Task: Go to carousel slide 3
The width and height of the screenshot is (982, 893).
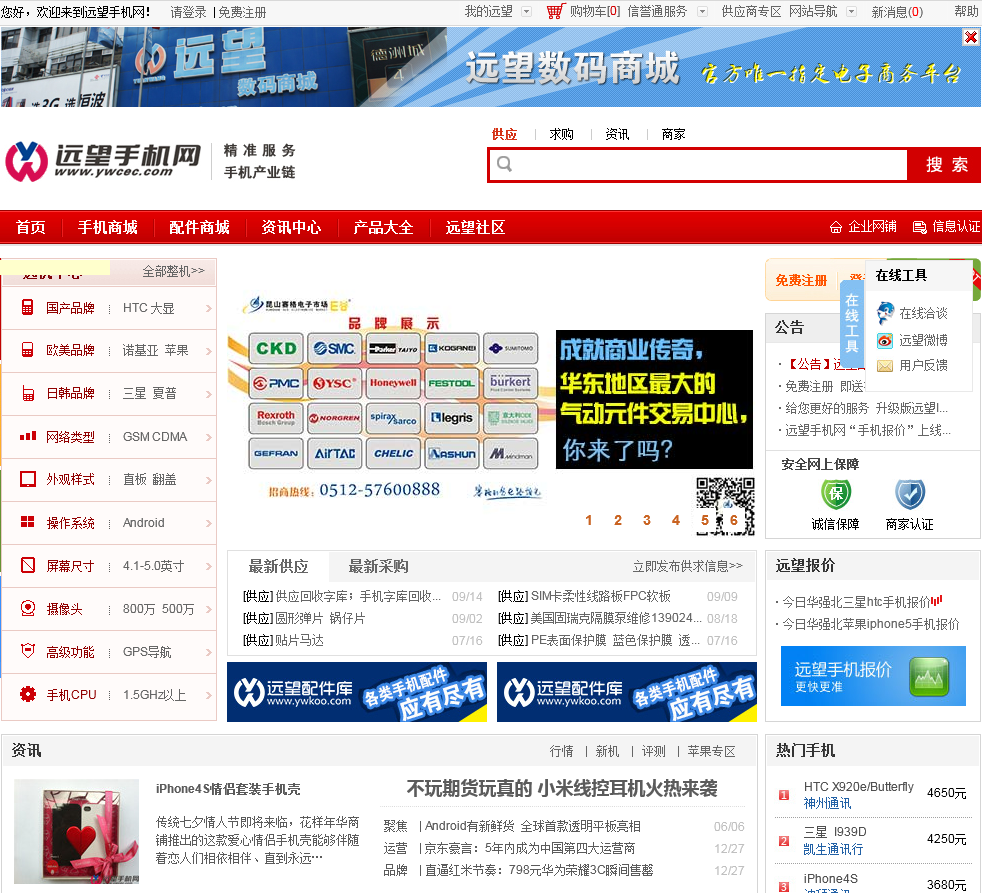Action: tap(647, 520)
